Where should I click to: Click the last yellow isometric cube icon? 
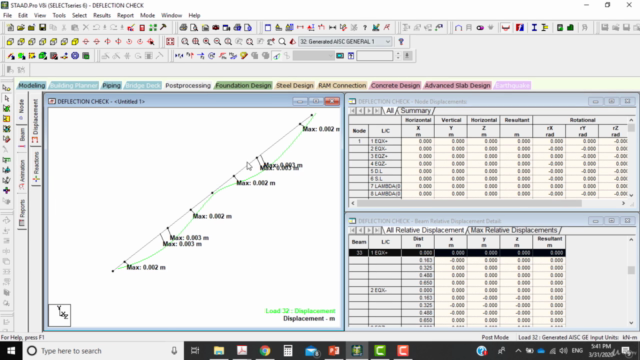75,42
